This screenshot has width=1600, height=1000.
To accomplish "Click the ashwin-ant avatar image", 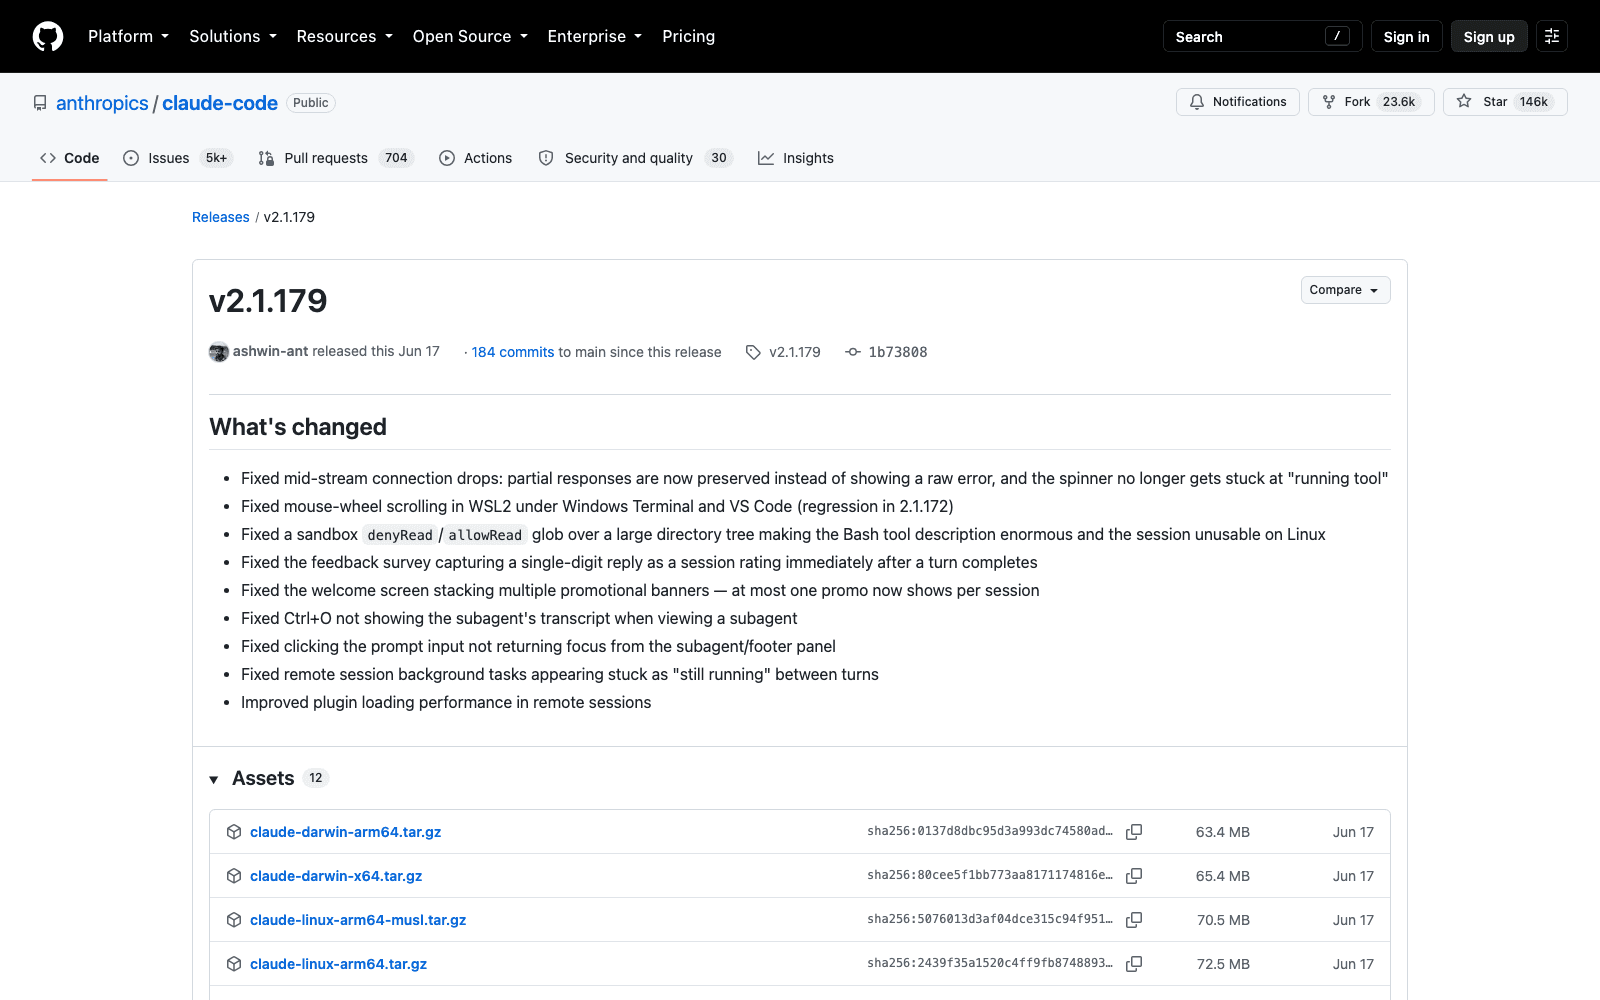I will [x=219, y=352].
